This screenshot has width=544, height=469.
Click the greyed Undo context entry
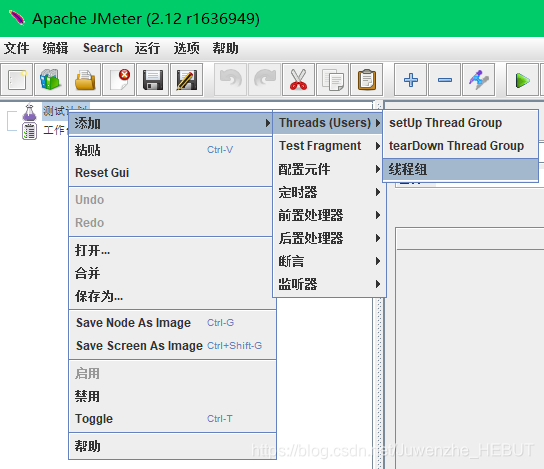pos(171,200)
